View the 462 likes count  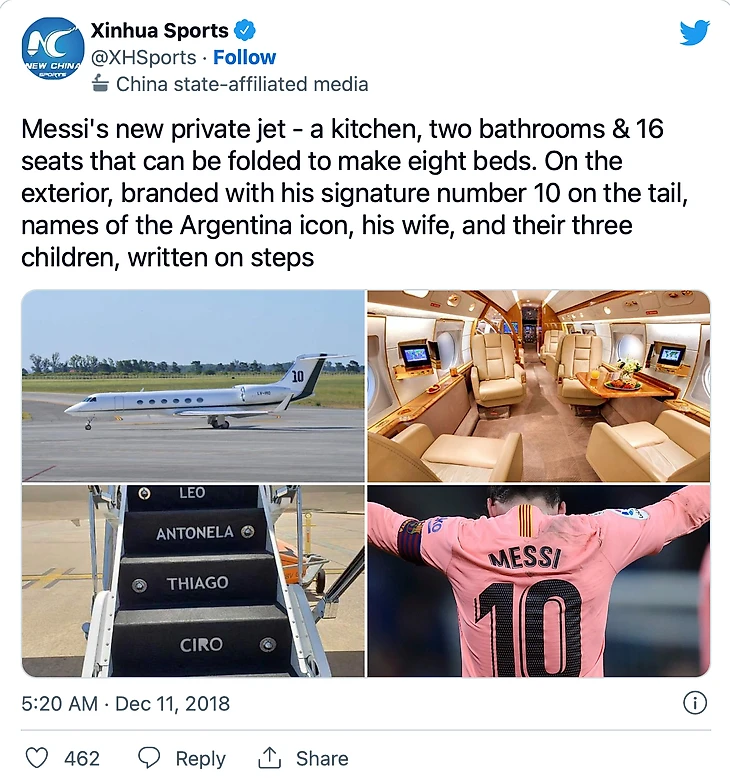pos(82,759)
